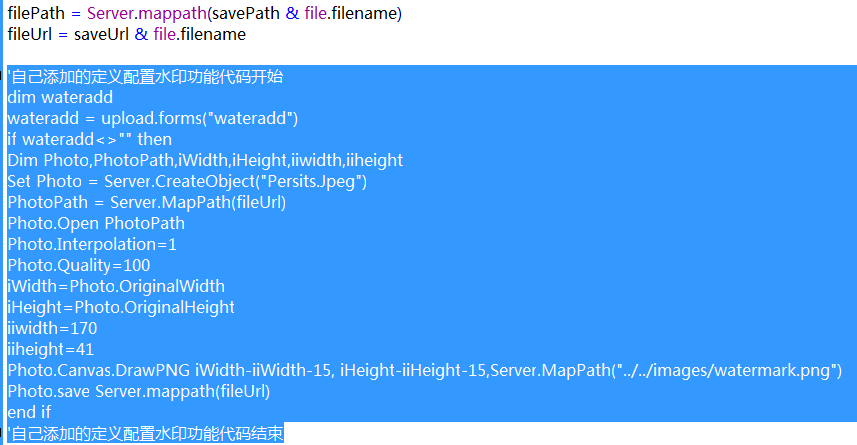Click 'PhotoPath = Server.MapPath(fileUrl)' line
The width and height of the screenshot is (857, 445).
pyautogui.click(x=146, y=202)
